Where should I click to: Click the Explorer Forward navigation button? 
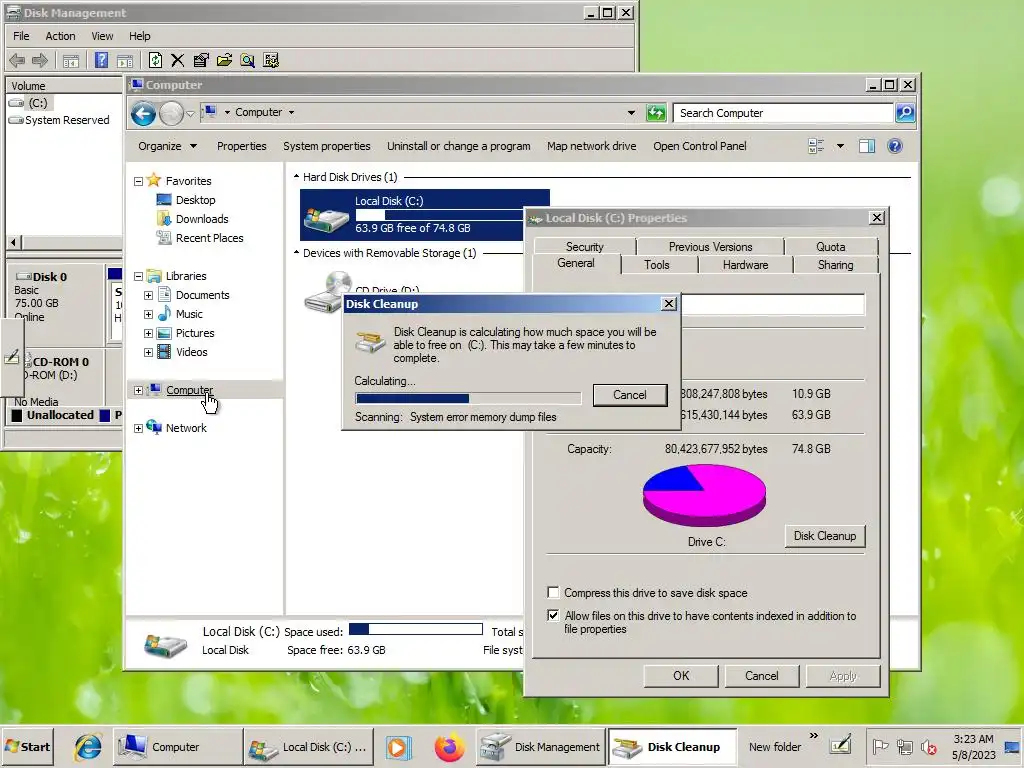(171, 114)
